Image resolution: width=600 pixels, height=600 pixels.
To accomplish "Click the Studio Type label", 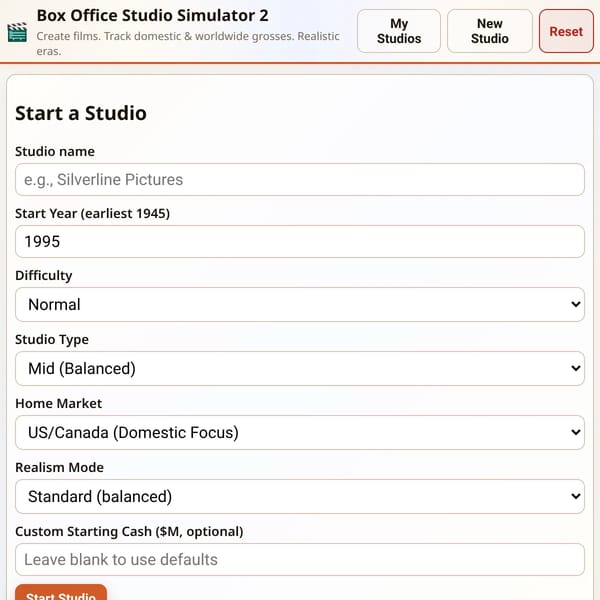I will (x=52, y=339).
